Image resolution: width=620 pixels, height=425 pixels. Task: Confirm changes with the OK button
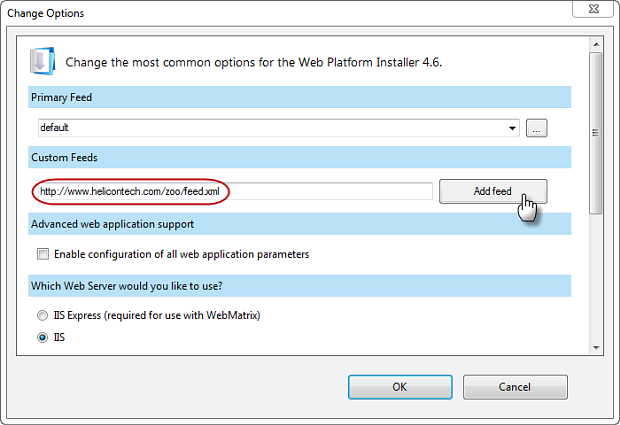[399, 387]
